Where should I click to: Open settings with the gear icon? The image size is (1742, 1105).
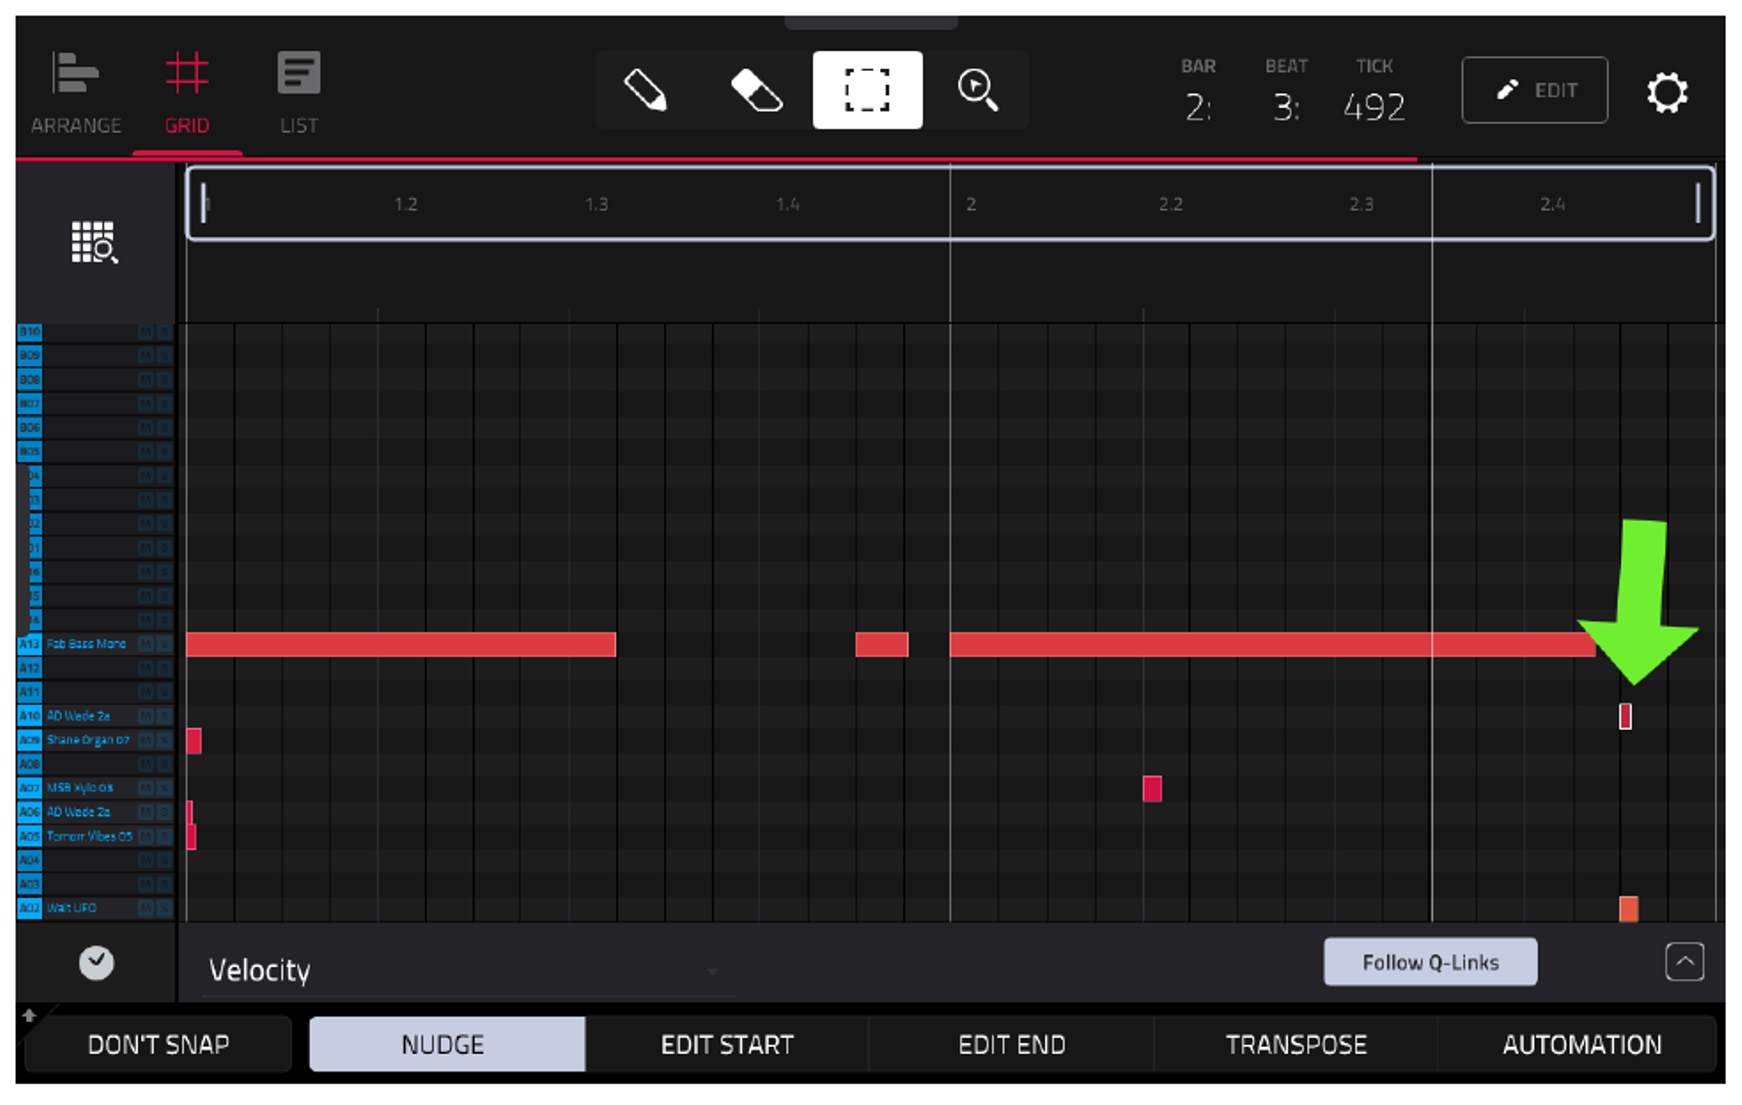(x=1667, y=92)
